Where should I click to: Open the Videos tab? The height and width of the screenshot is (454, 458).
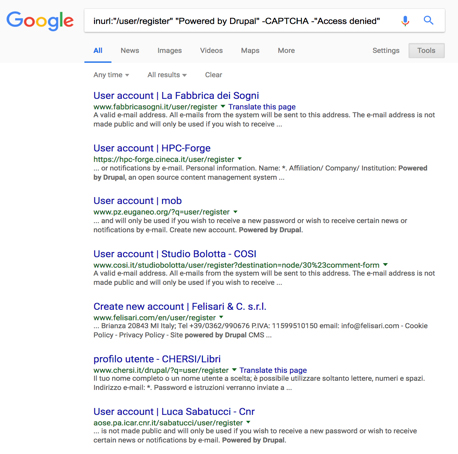click(x=211, y=51)
